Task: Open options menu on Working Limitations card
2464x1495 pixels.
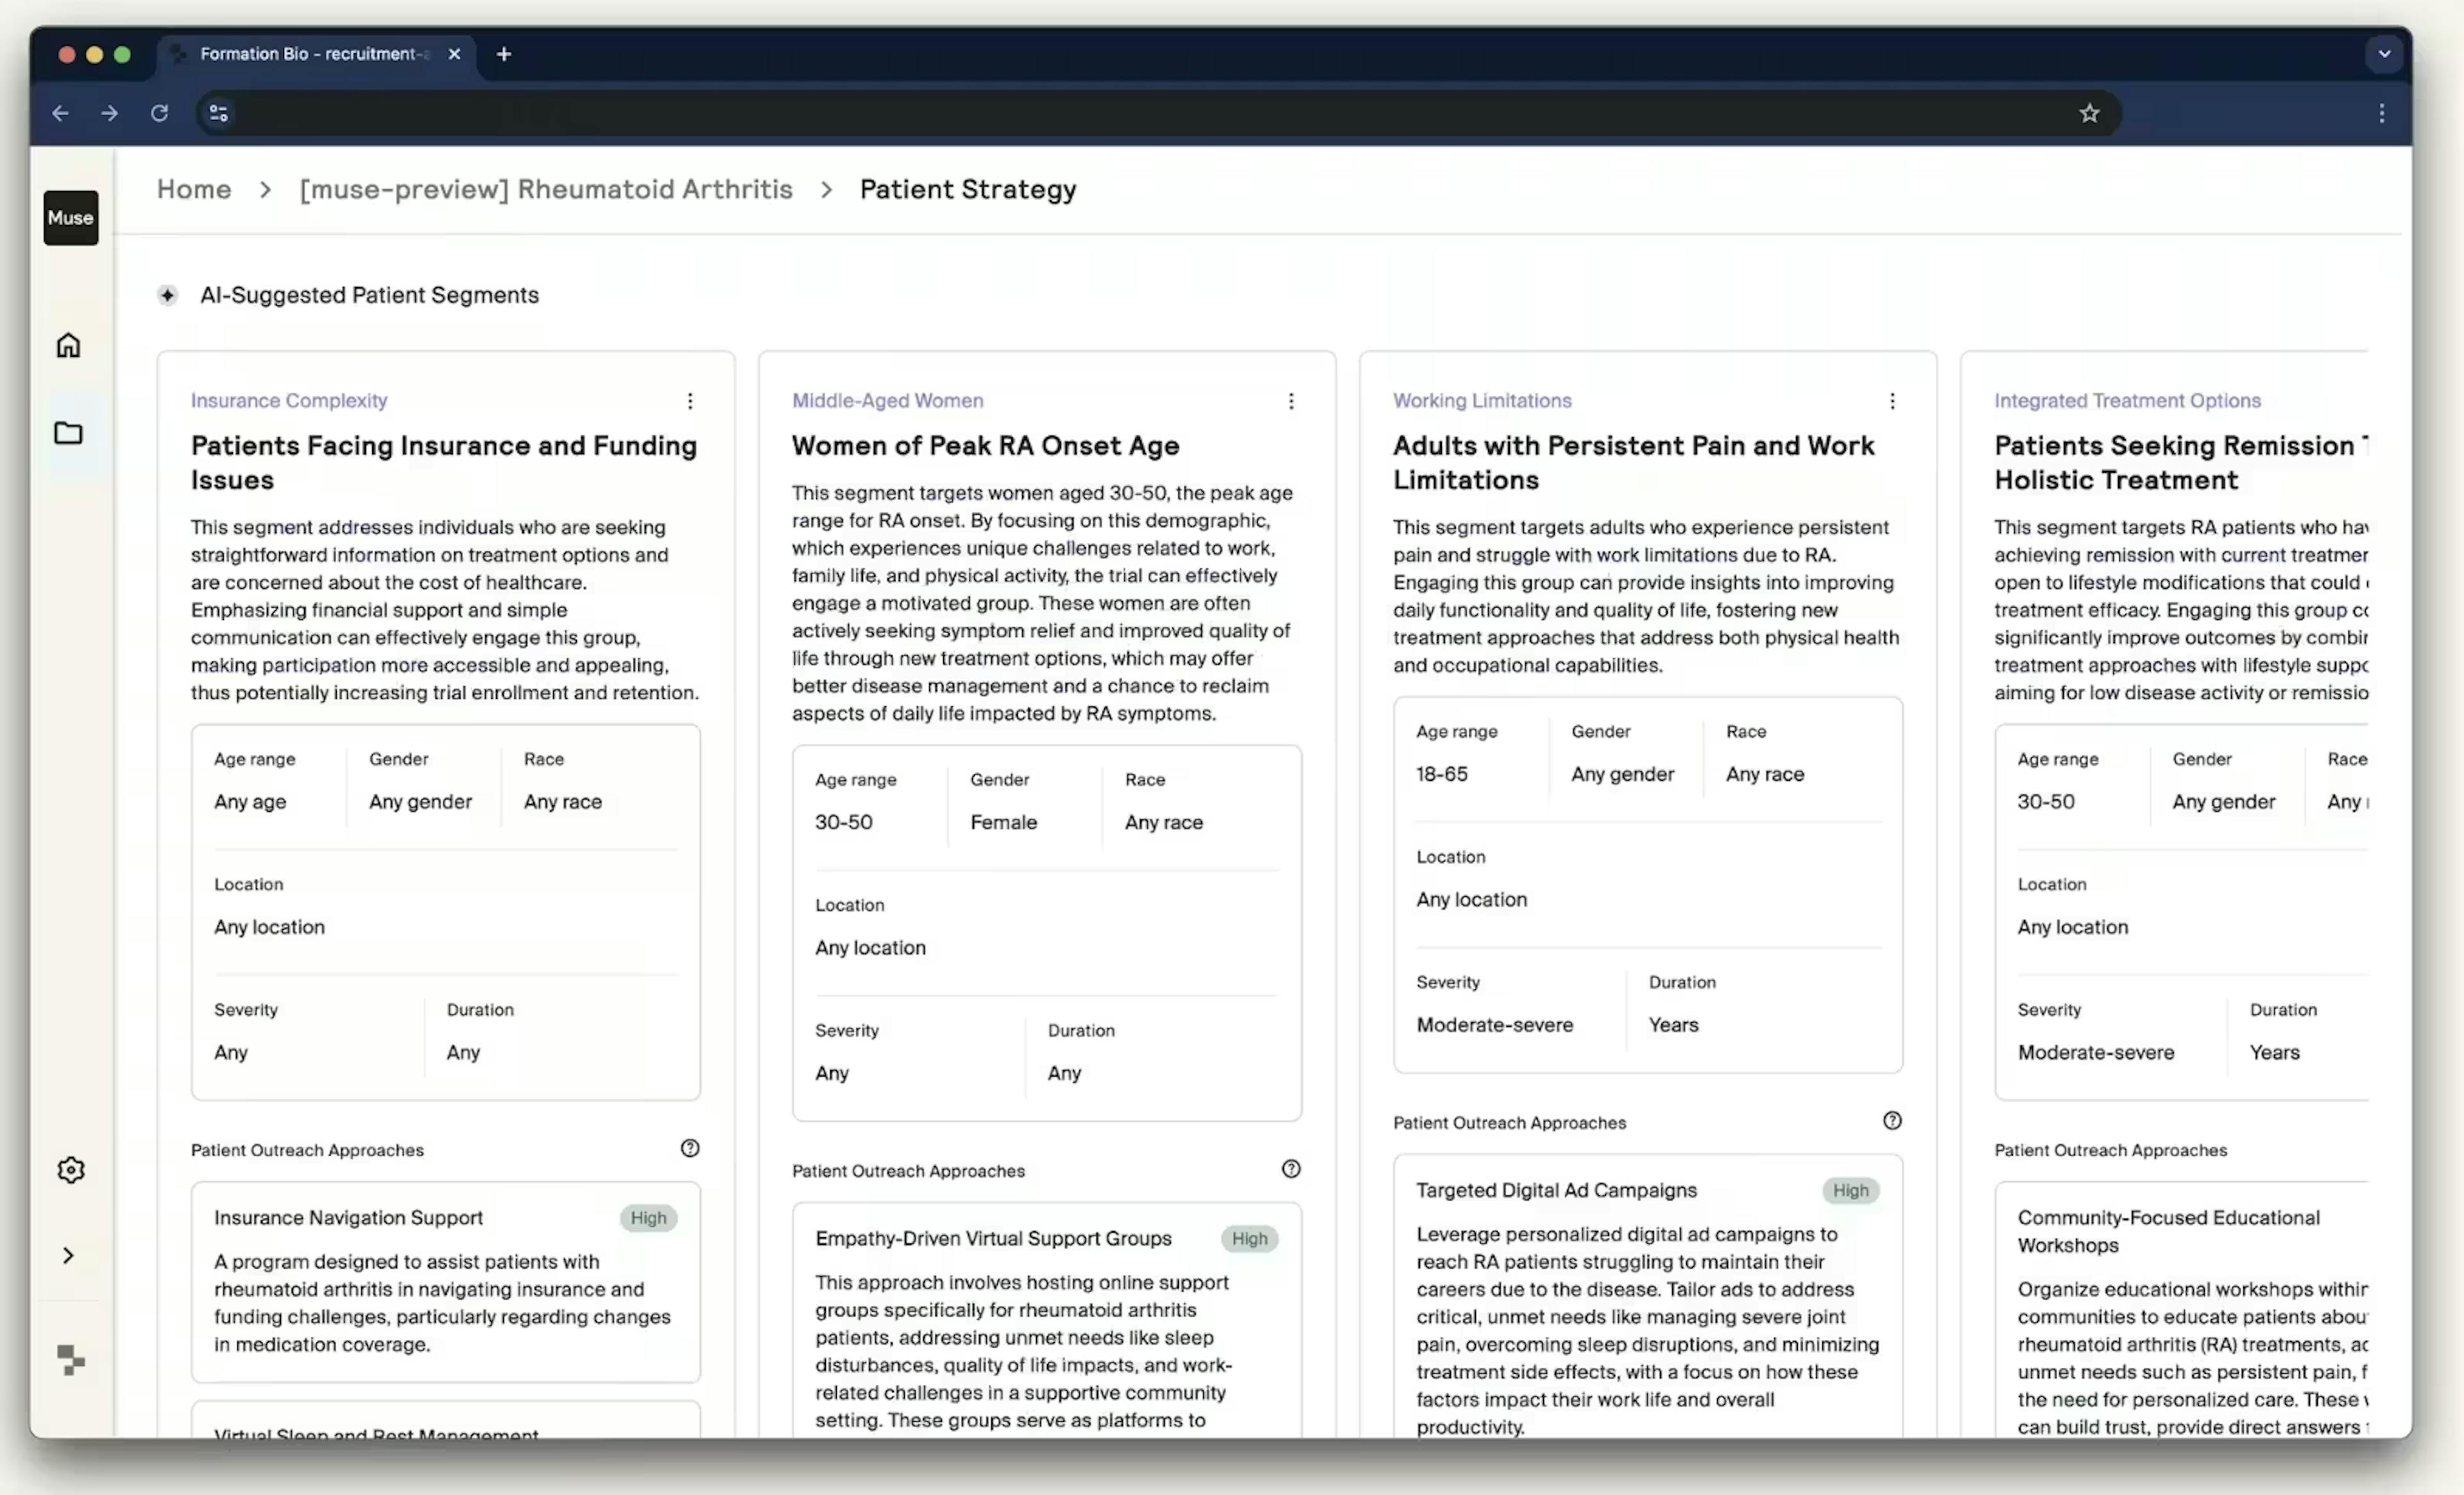Action: 1892,400
